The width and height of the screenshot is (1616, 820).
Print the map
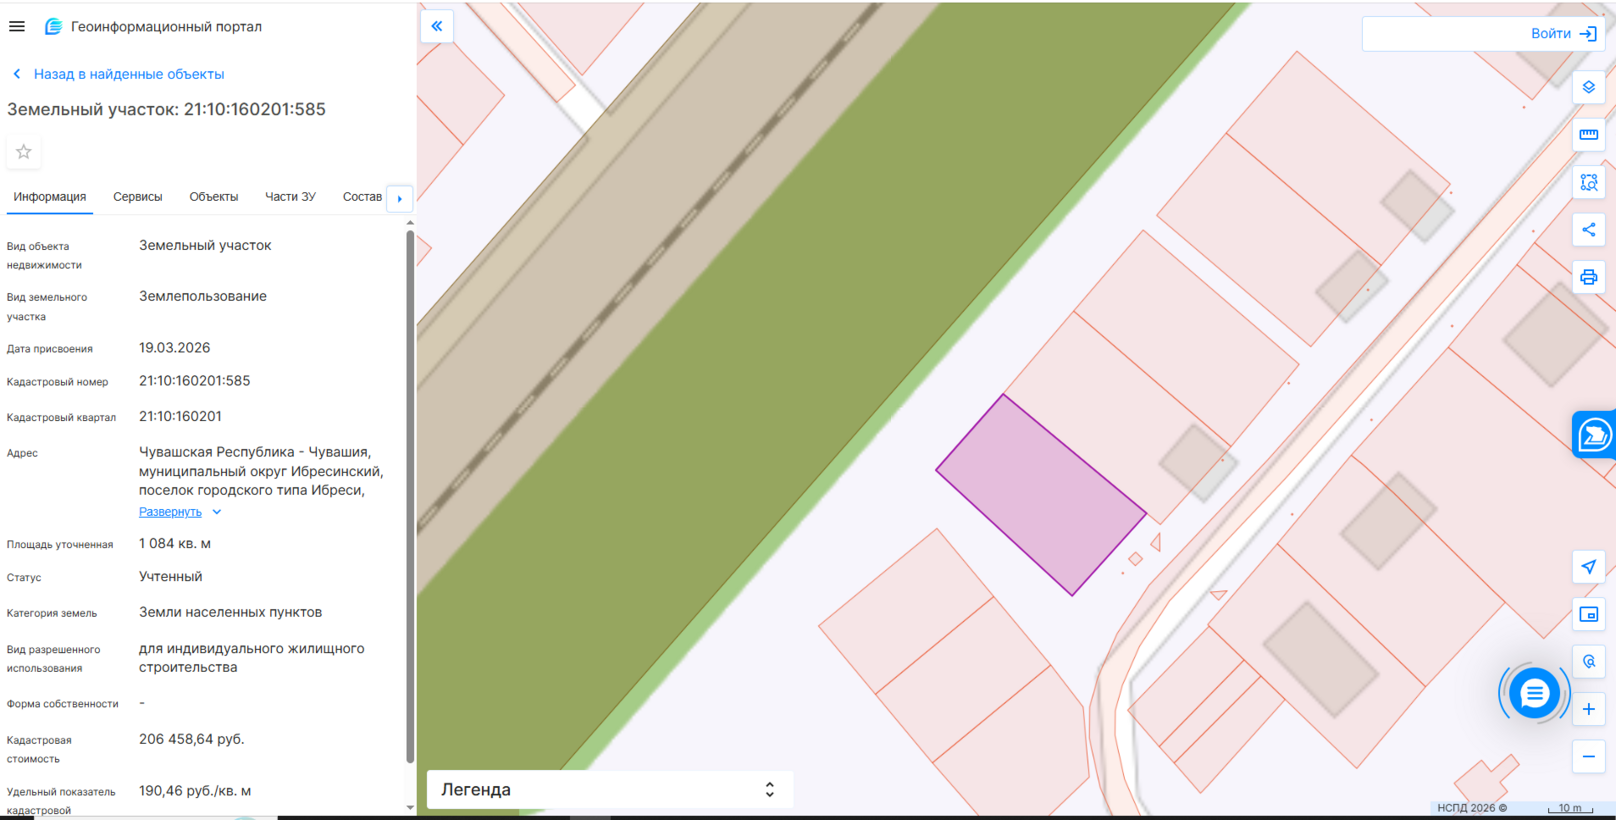[x=1588, y=277]
